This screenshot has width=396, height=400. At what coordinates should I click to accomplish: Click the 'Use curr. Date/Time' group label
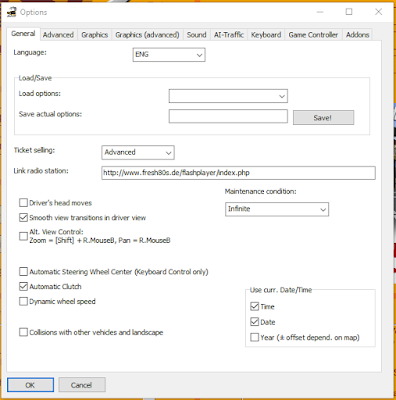coord(281,290)
